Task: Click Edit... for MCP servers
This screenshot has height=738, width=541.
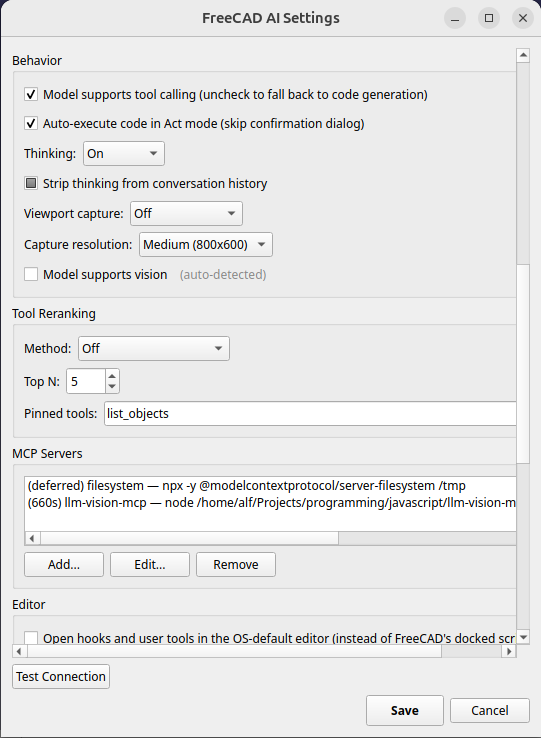Action: click(x=150, y=564)
